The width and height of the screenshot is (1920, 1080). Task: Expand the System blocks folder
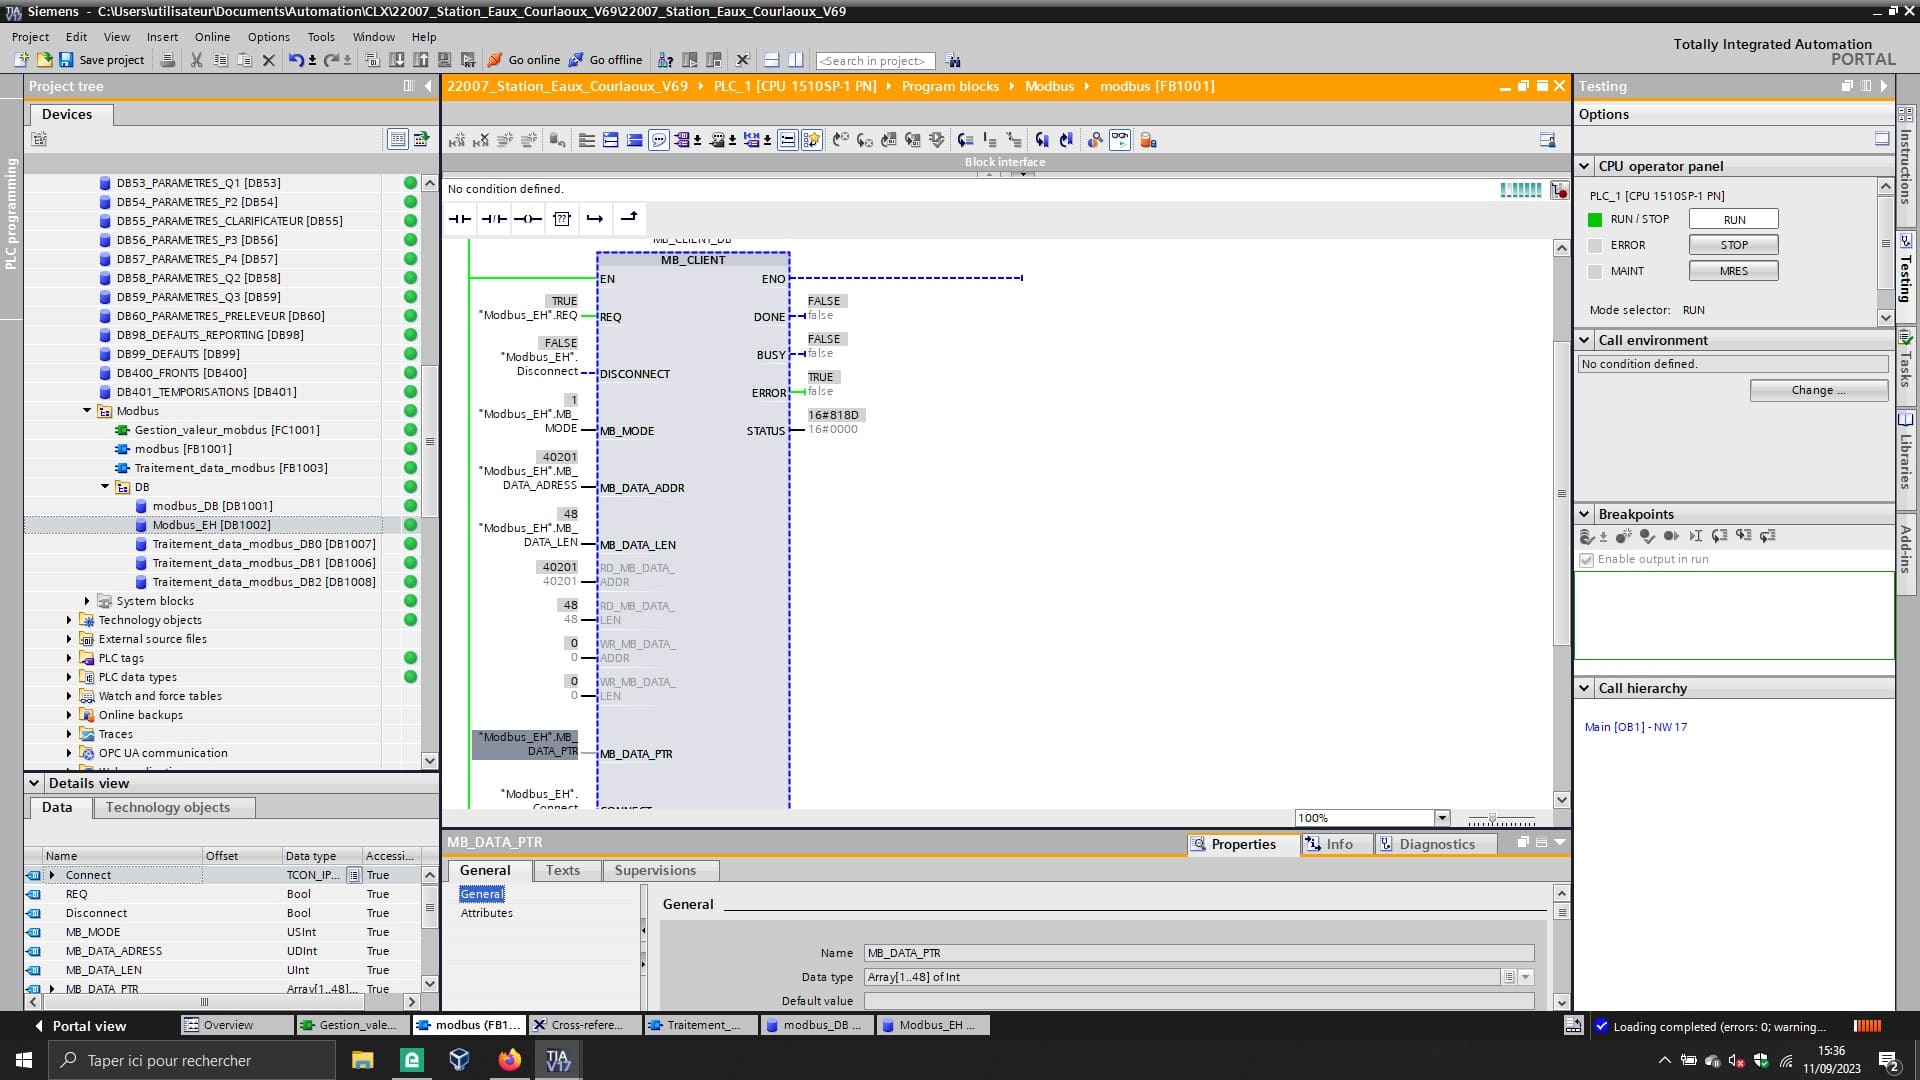click(x=87, y=601)
